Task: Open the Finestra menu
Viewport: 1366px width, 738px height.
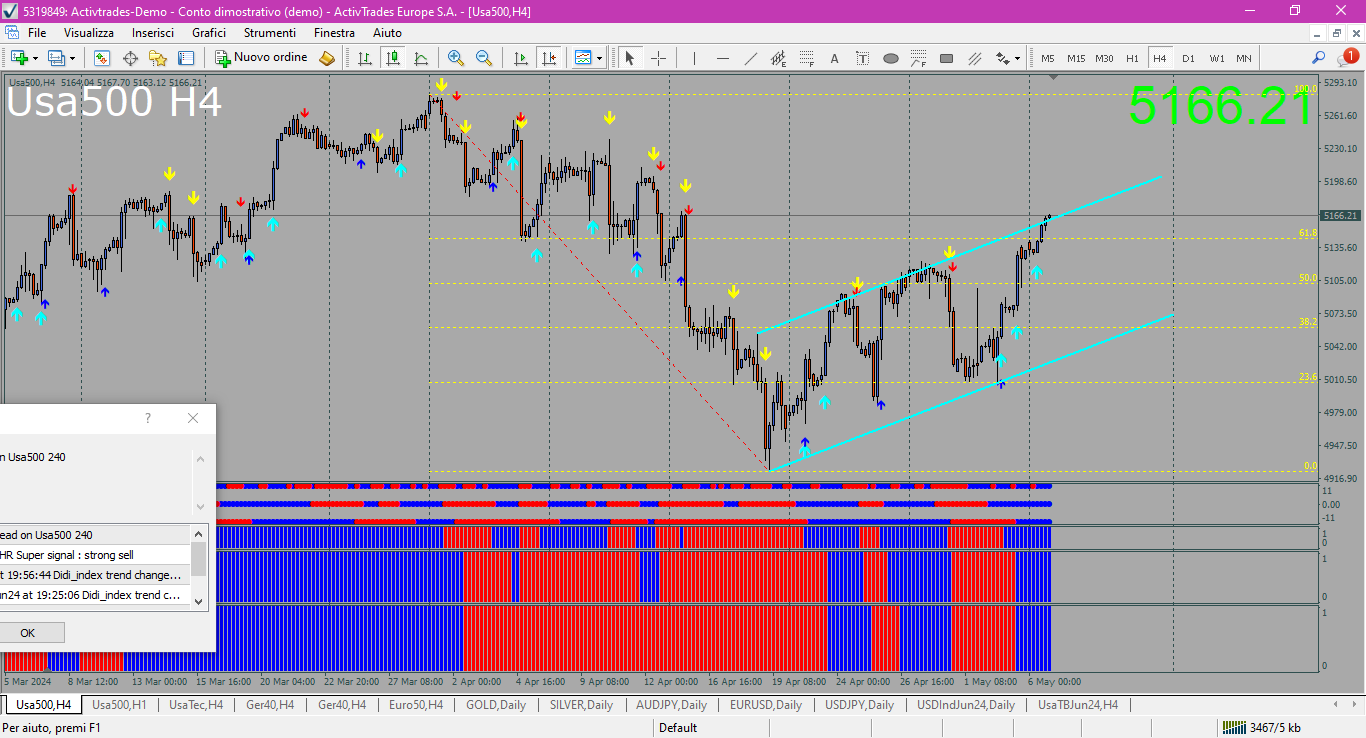Action: [334, 33]
